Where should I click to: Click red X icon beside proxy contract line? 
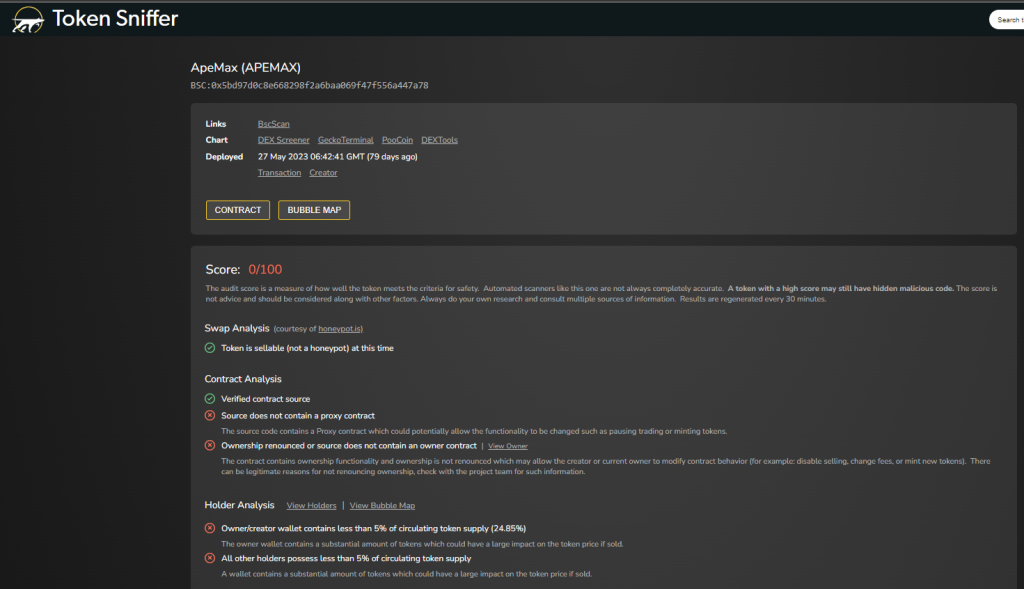tap(210, 415)
